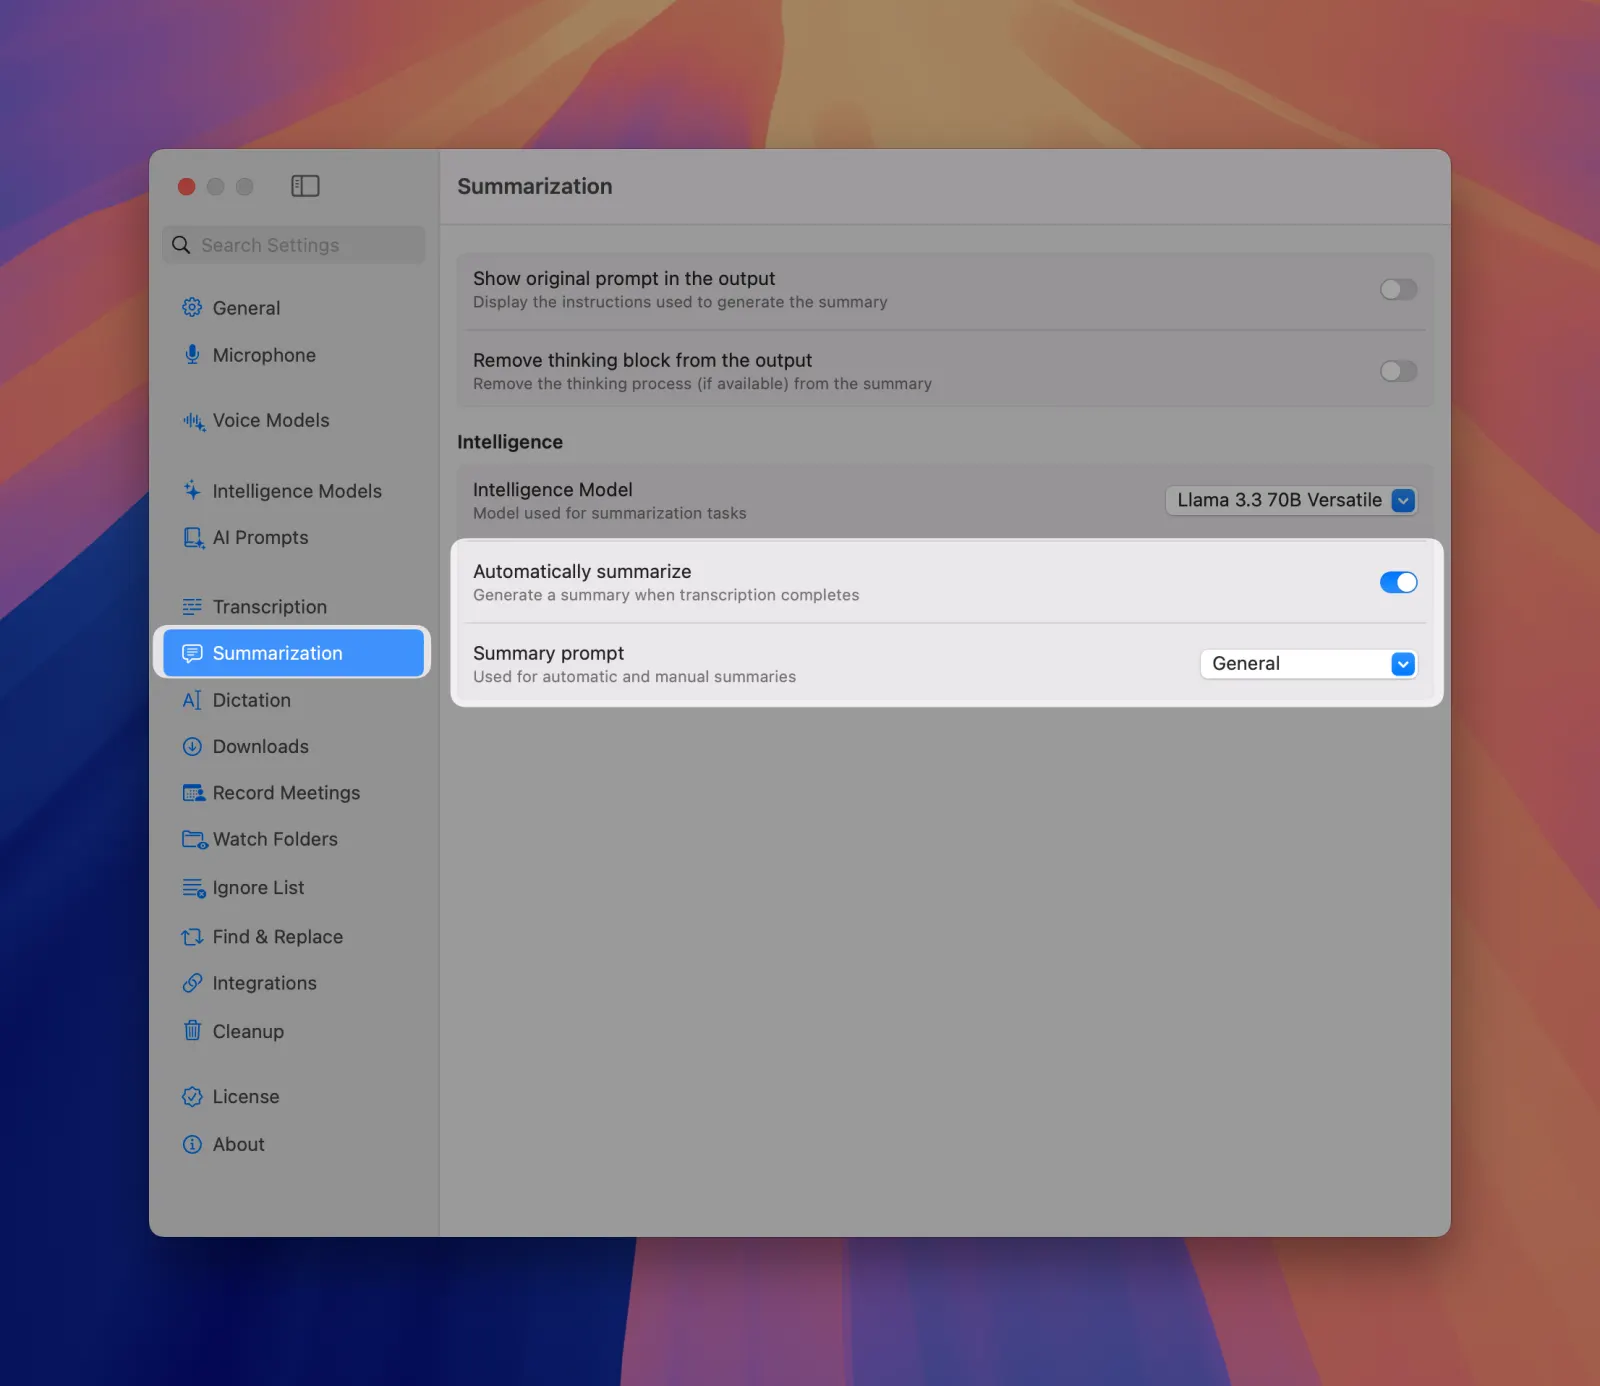The width and height of the screenshot is (1600, 1386).
Task: Click the License badge icon
Action: [192, 1097]
